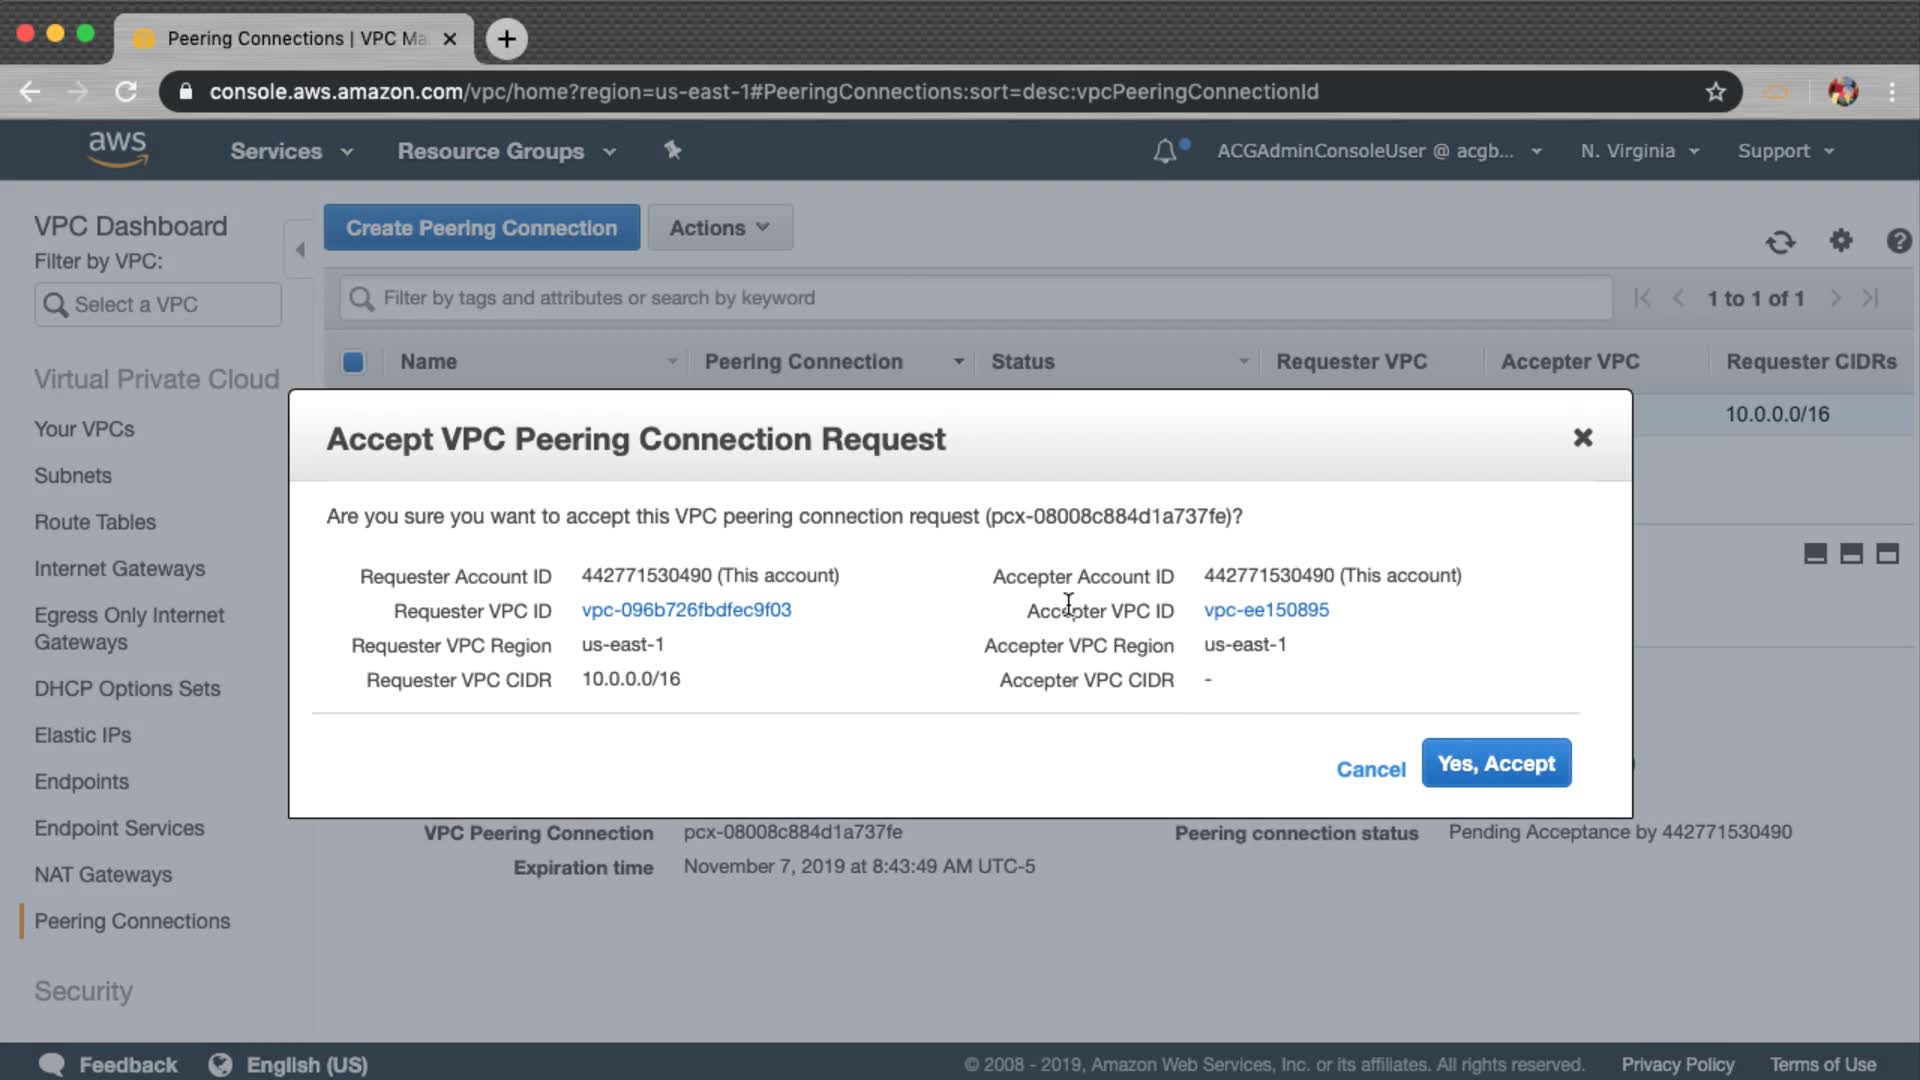Open the notifications bell
1920x1080 pixels.
(1165, 151)
